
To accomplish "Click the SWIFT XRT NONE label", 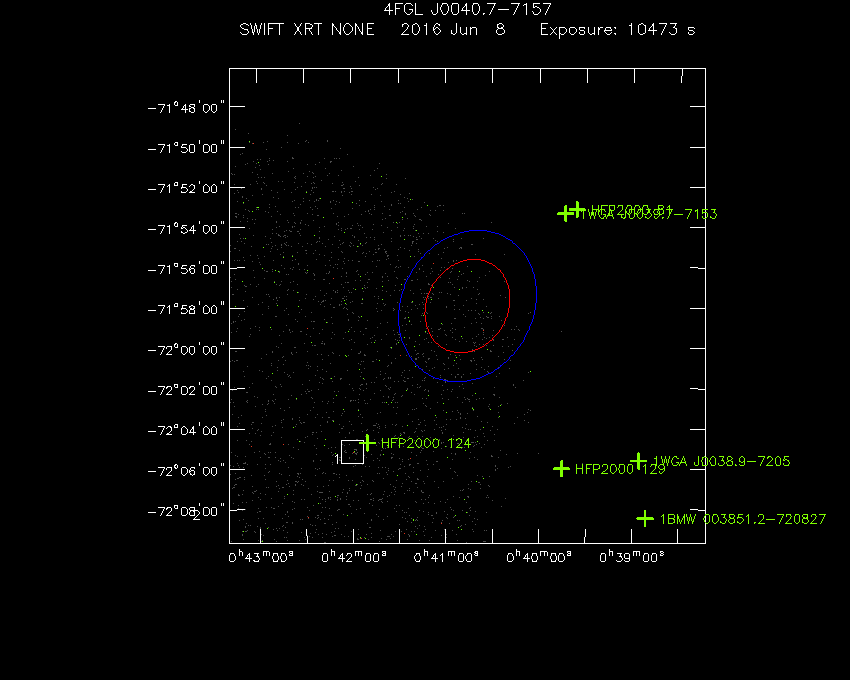I will pos(307,29).
